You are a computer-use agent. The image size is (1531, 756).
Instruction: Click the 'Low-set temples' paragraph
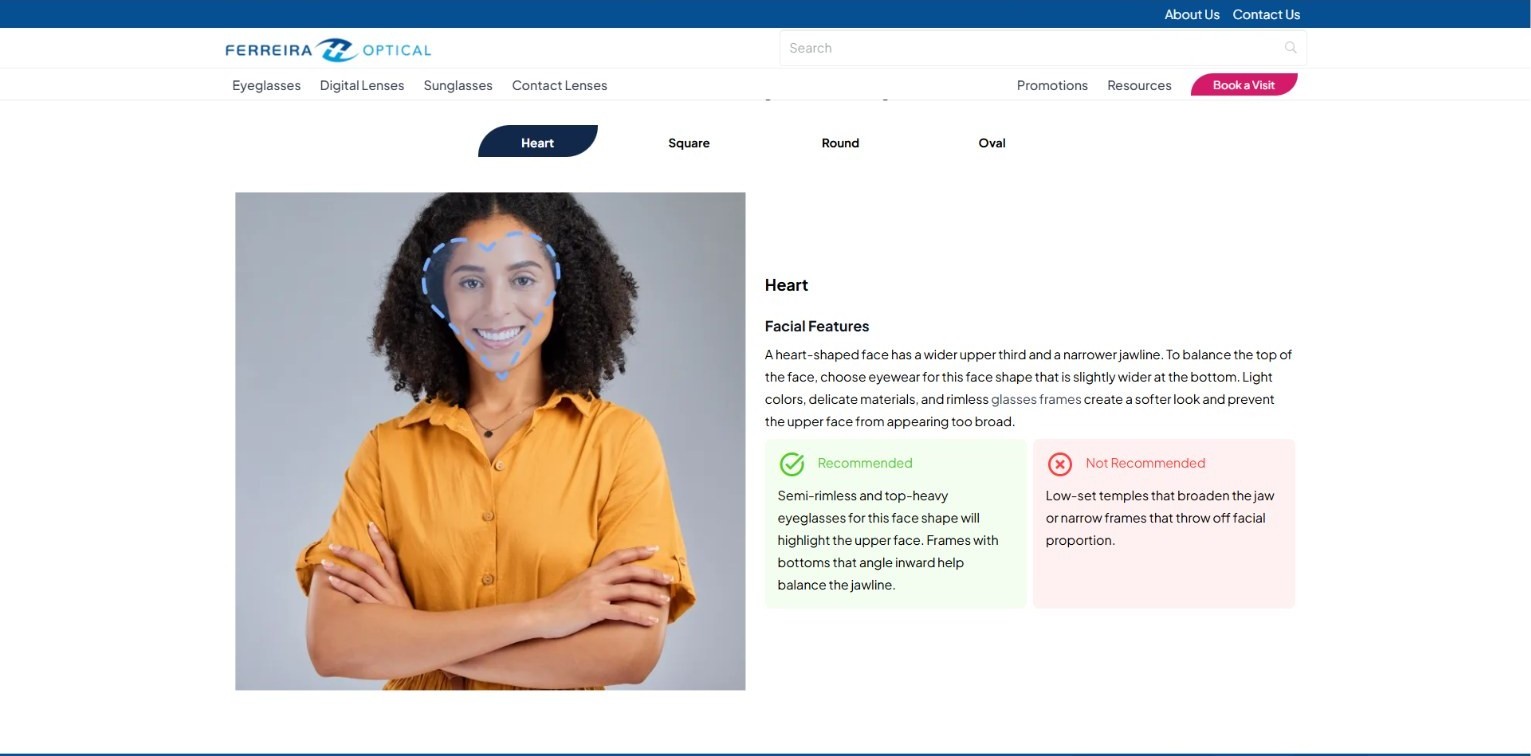pyautogui.click(x=1160, y=518)
